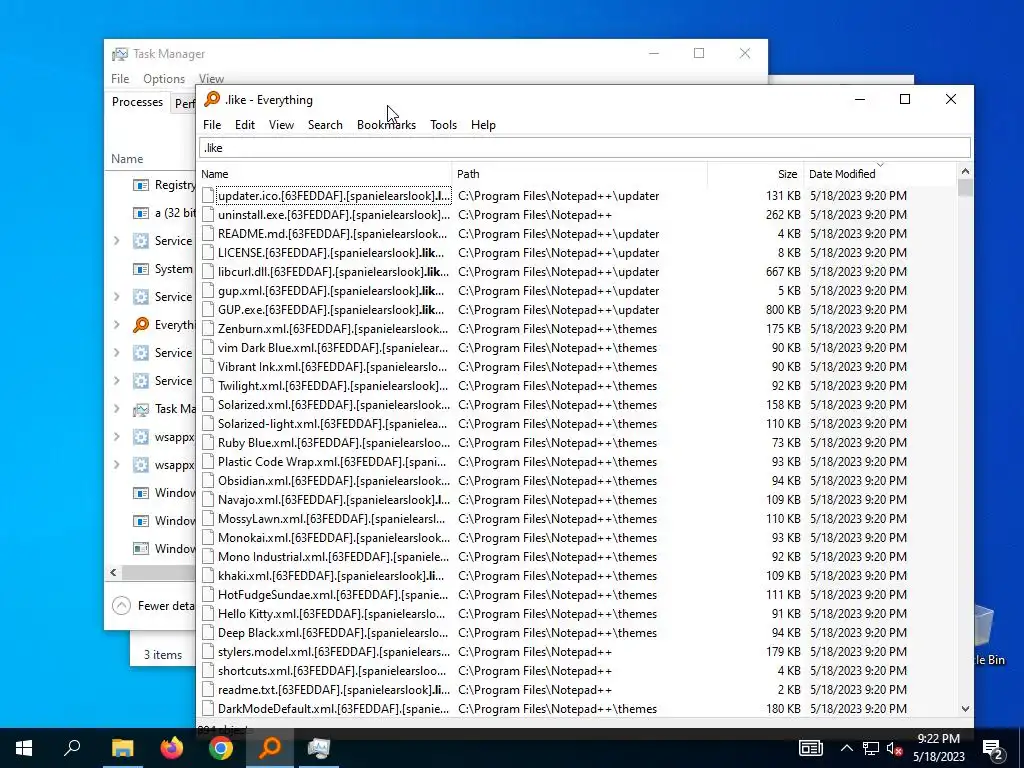Open the File menu in Task Manager
1024x768 pixels.
(x=120, y=78)
